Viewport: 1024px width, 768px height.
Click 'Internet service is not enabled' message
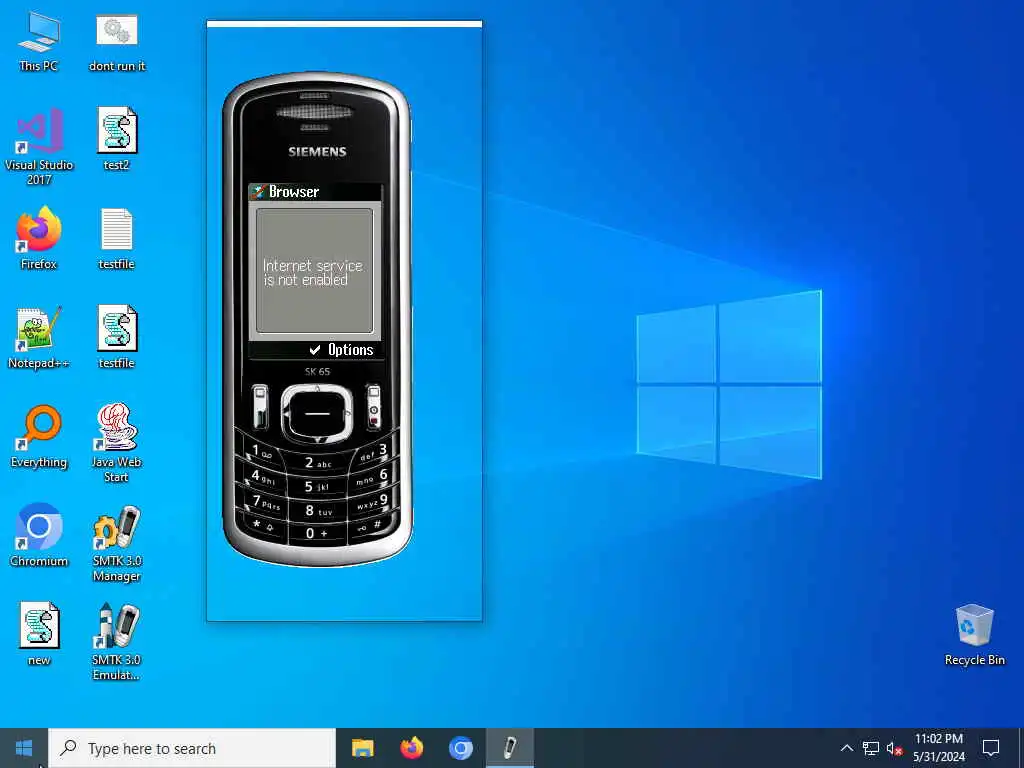tap(312, 273)
